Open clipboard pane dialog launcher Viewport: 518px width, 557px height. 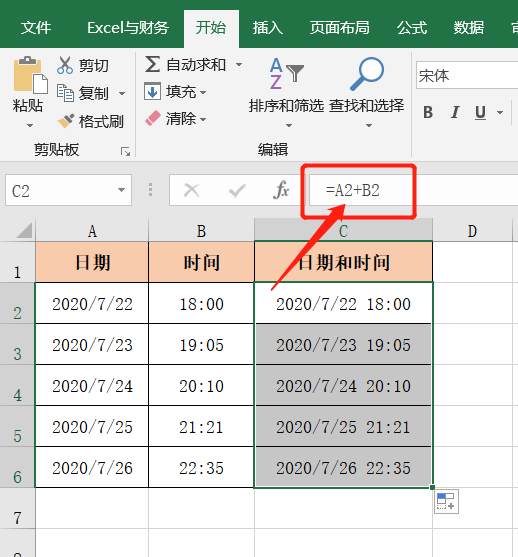coord(125,152)
